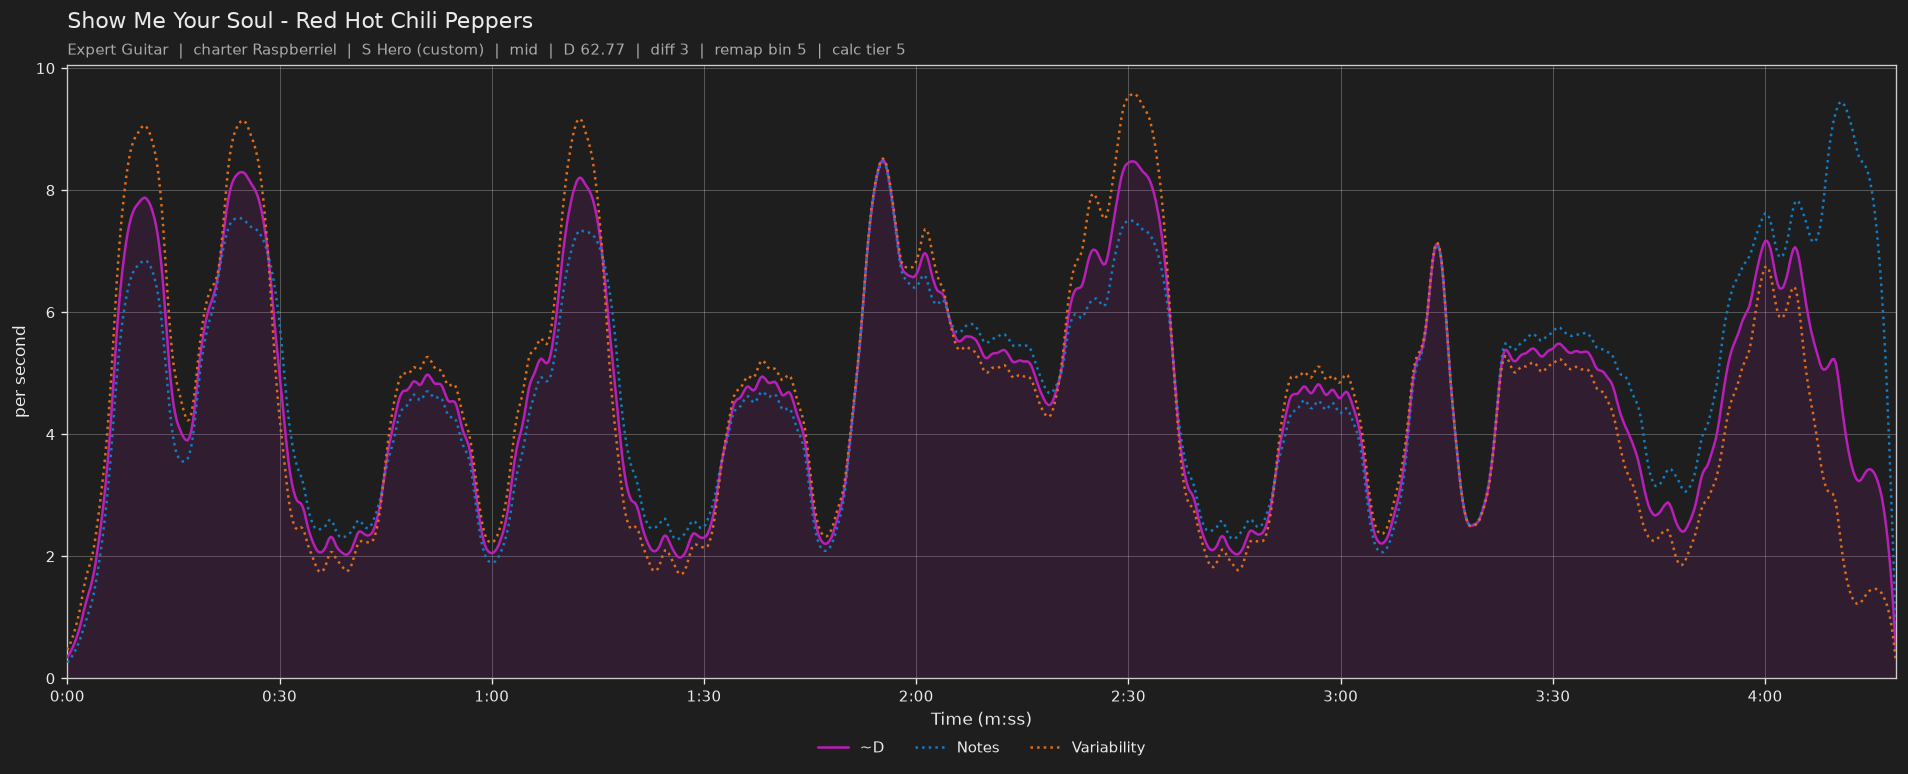Click the 'Variability' legend entry
1908x774 pixels.
(x=1087, y=747)
